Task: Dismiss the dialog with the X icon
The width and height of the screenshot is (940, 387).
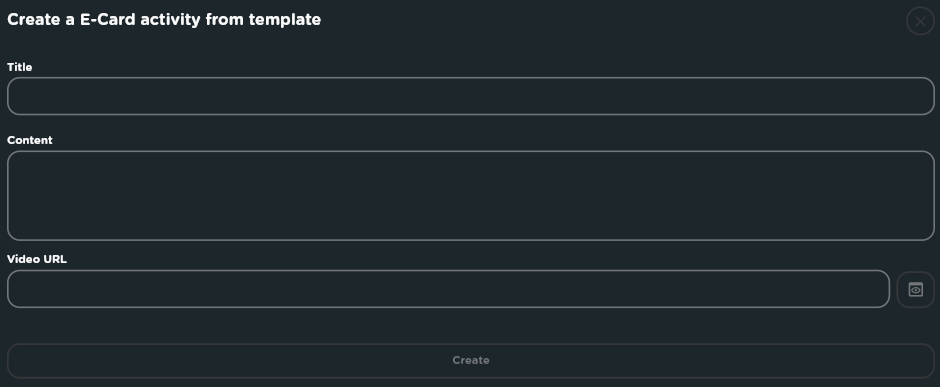Action: (920, 21)
